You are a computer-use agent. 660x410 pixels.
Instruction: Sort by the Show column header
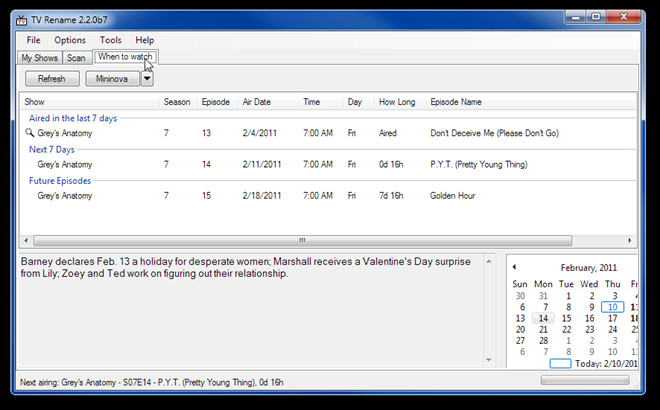89,102
